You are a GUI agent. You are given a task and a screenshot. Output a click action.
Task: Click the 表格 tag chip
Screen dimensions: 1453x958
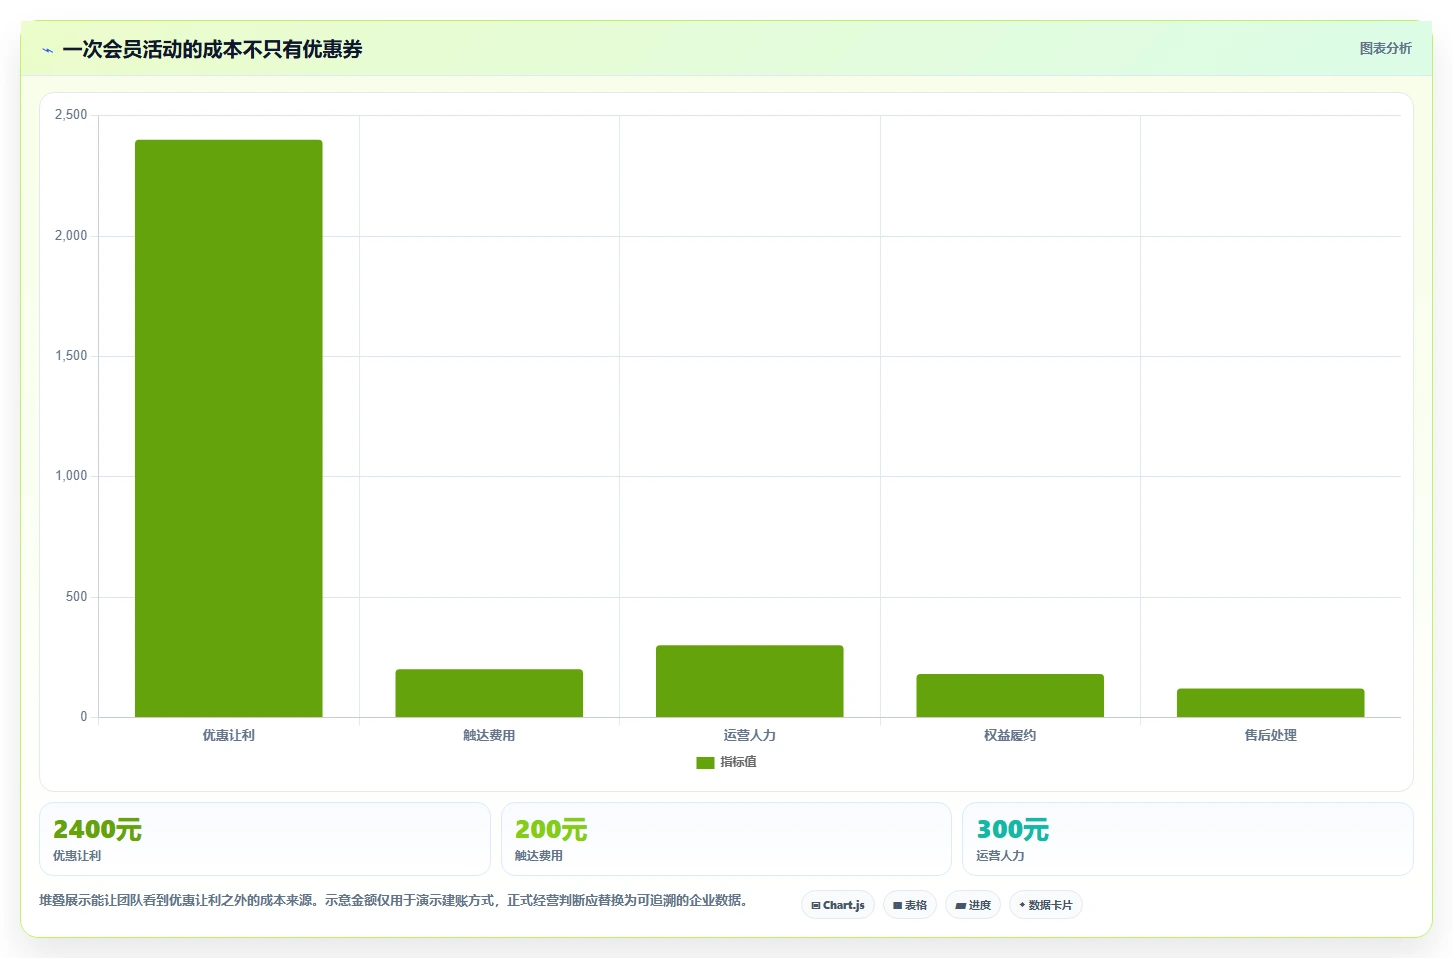click(910, 905)
